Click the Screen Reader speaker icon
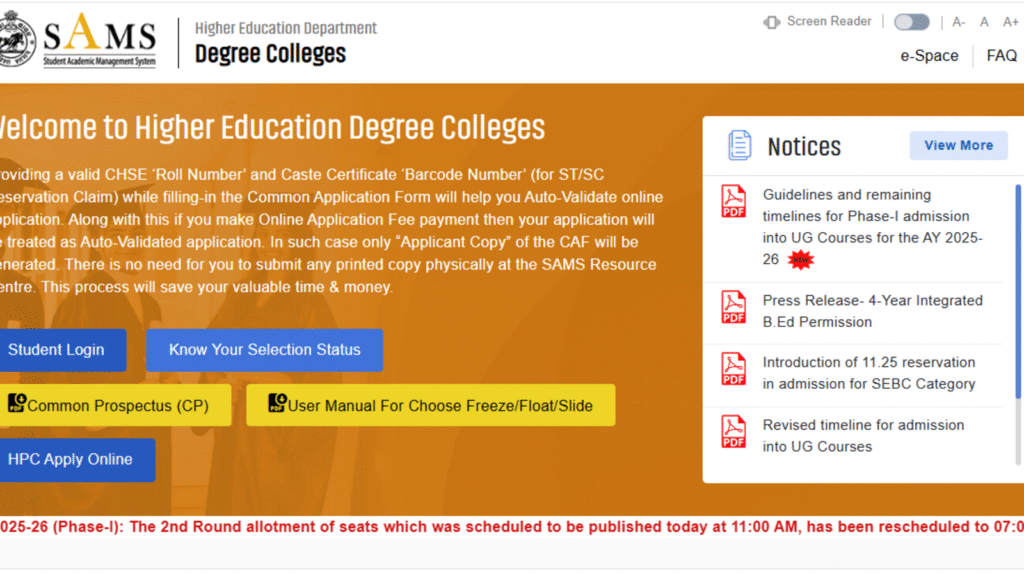 coord(771,22)
